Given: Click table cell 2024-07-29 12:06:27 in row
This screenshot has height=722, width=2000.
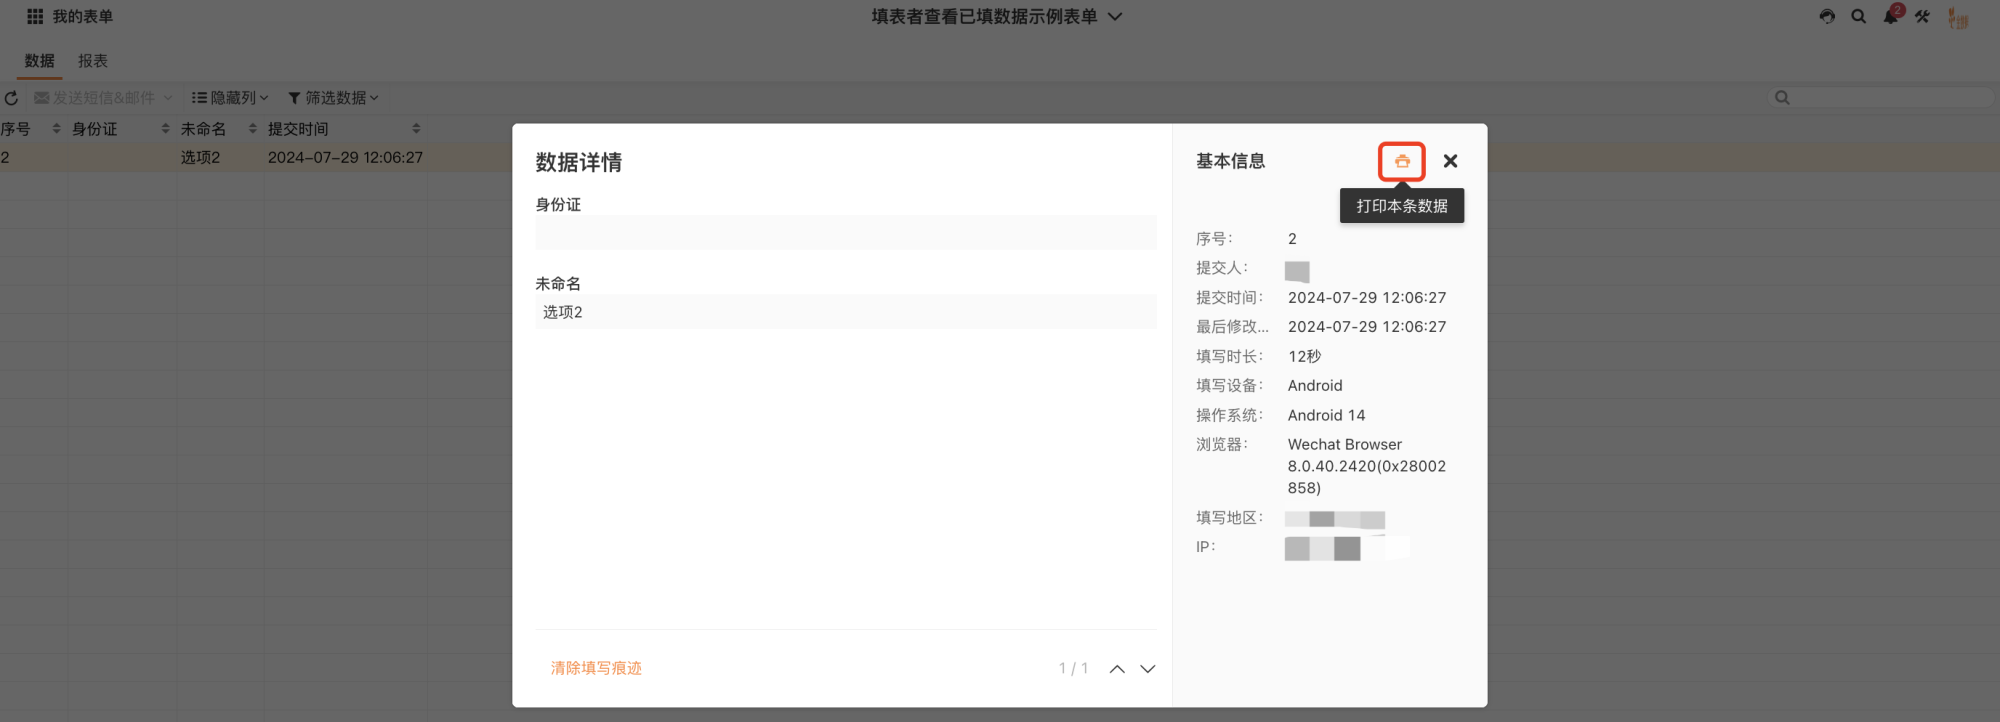Looking at the screenshot, I should tap(345, 158).
